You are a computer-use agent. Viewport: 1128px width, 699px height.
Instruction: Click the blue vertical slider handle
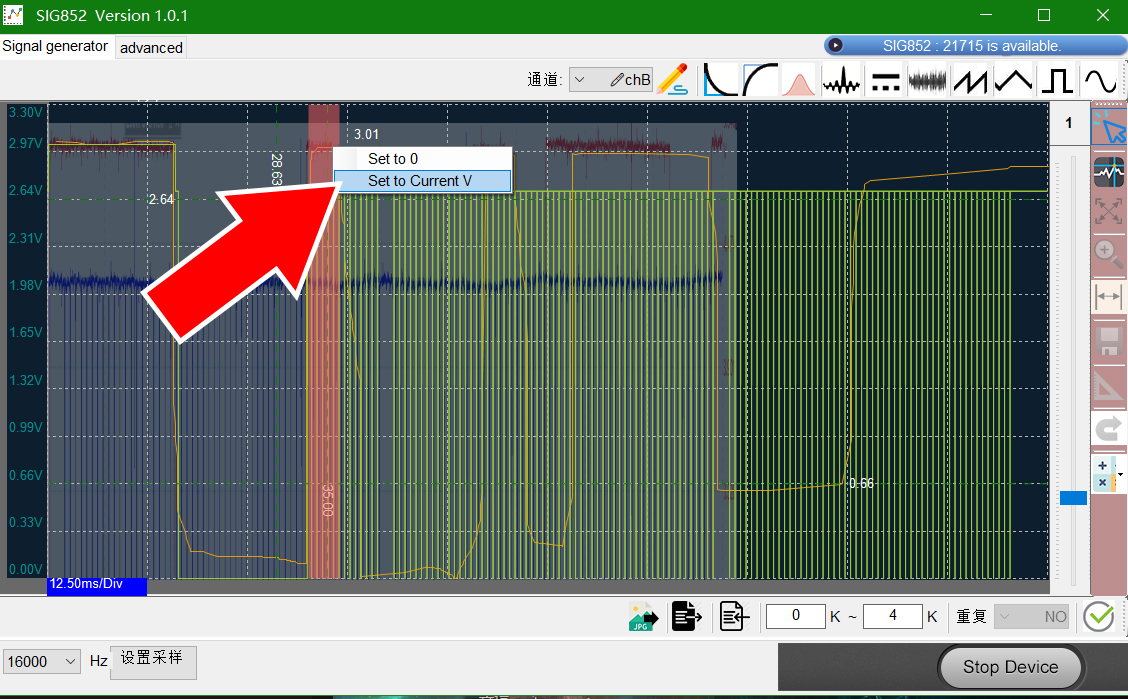click(x=1073, y=498)
